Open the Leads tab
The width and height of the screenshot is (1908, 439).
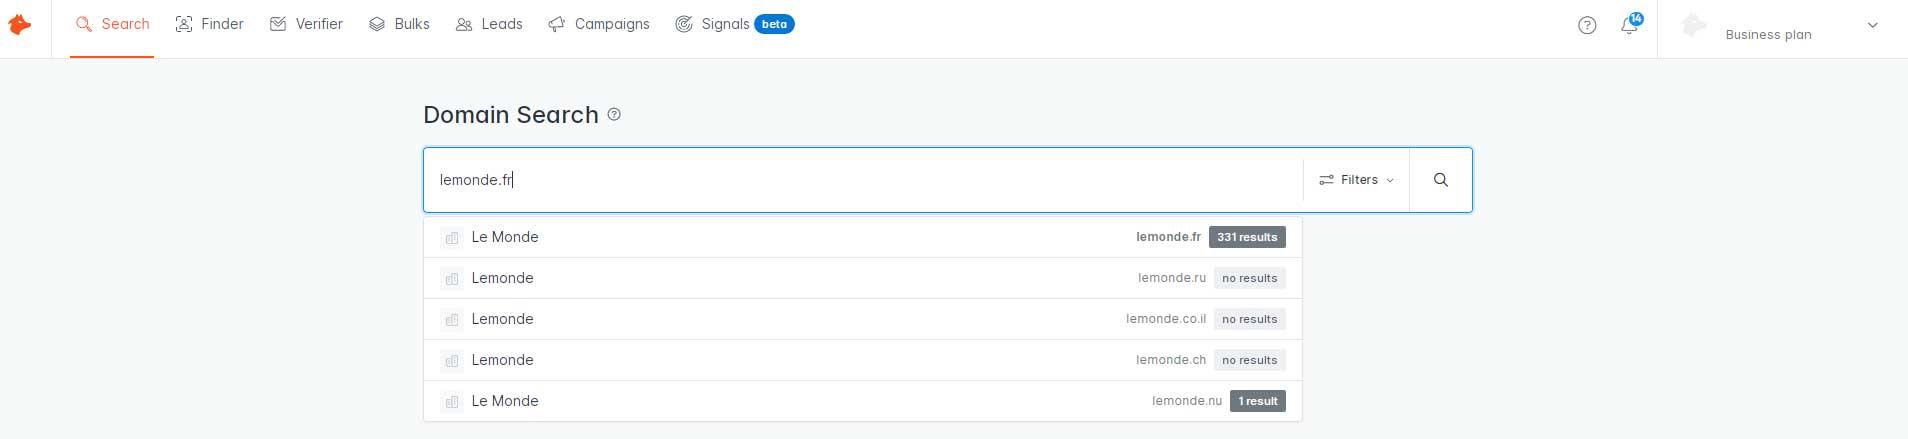489,24
